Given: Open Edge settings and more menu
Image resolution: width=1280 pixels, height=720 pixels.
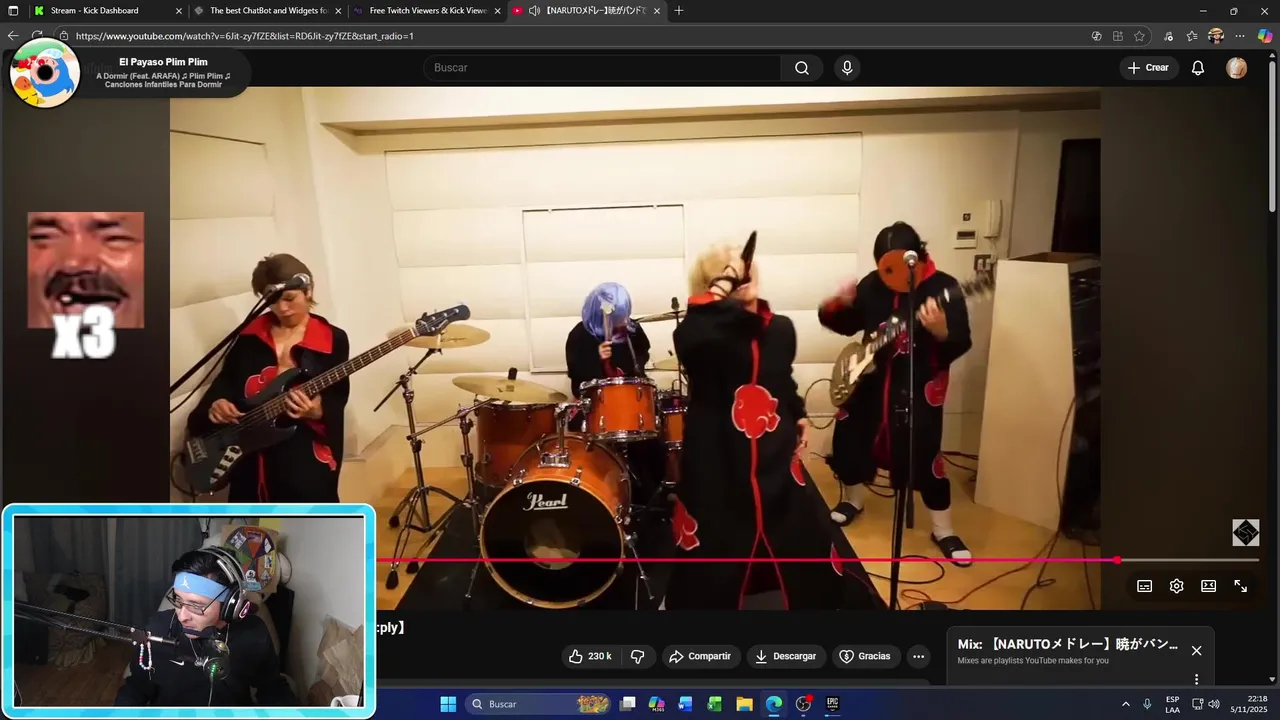Looking at the screenshot, I should [x=1240, y=36].
